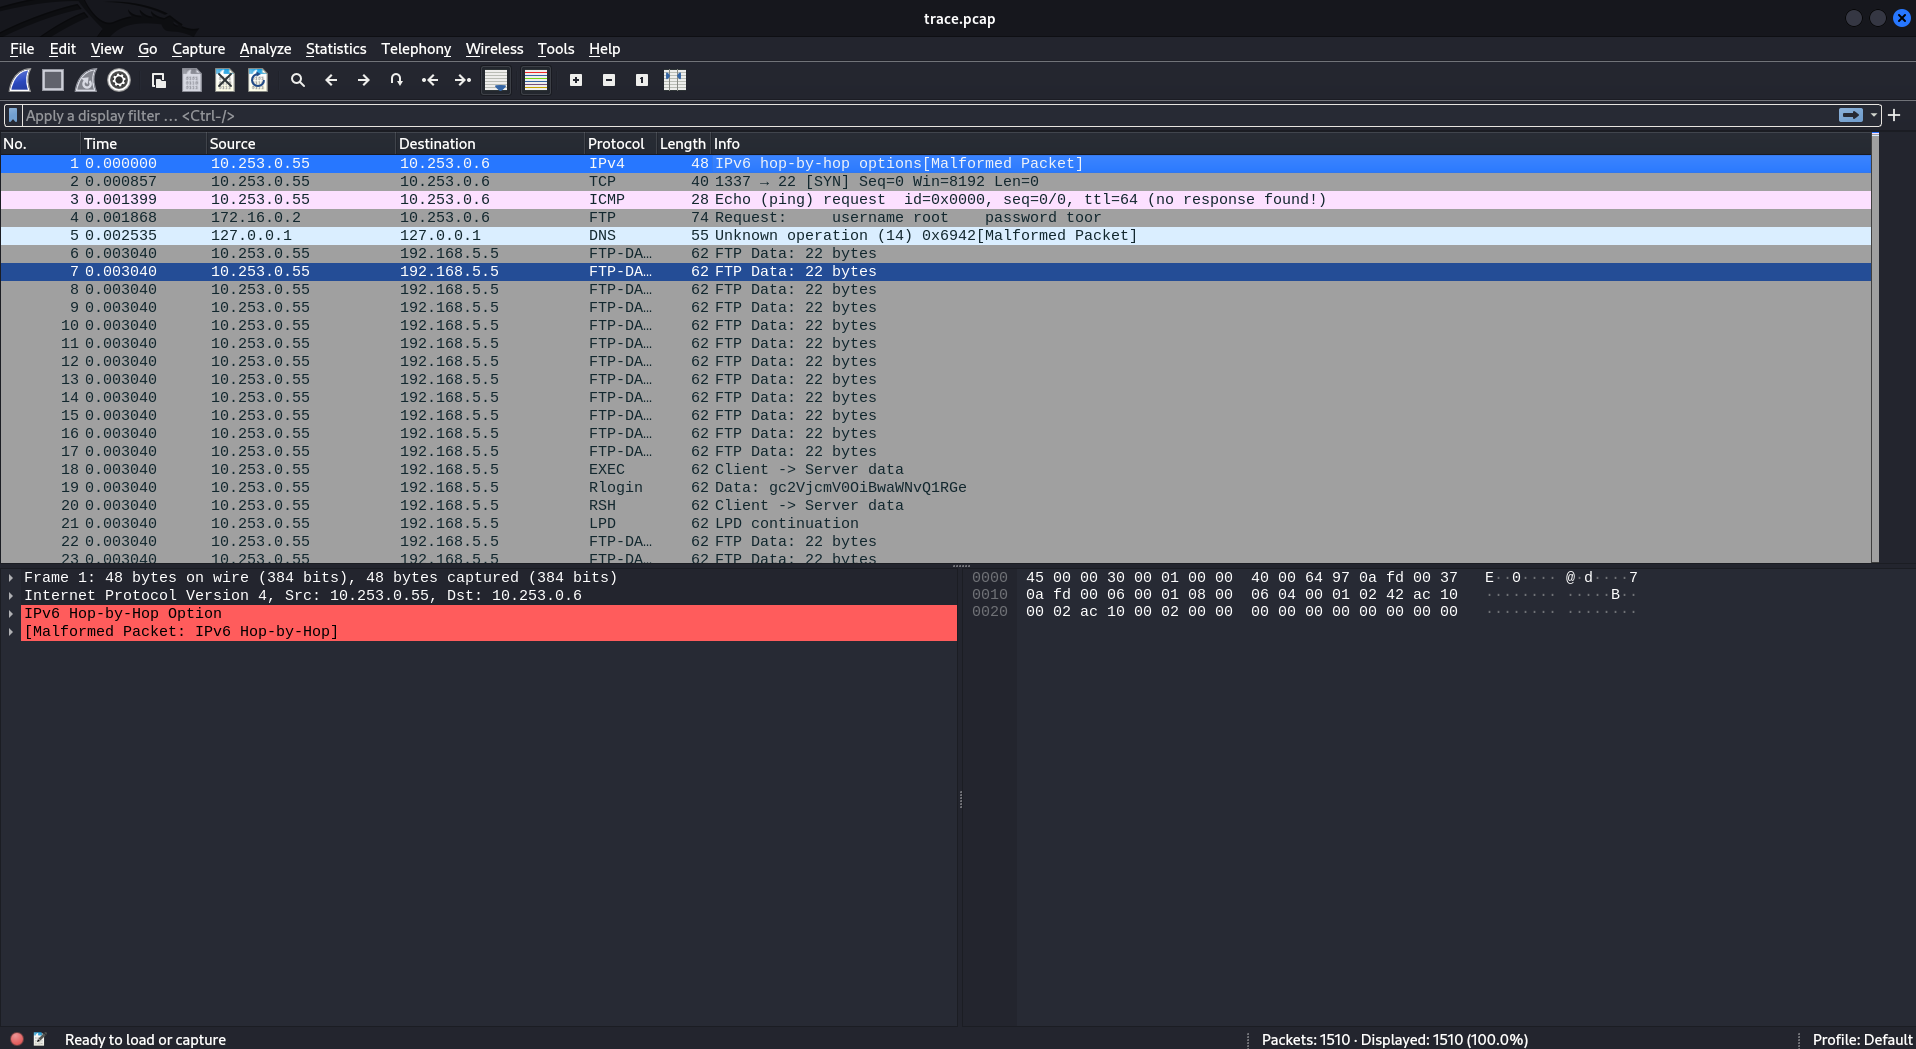Click the Profile: Default status label
Screen dimensions: 1916x1049
[x=1862, y=1039]
